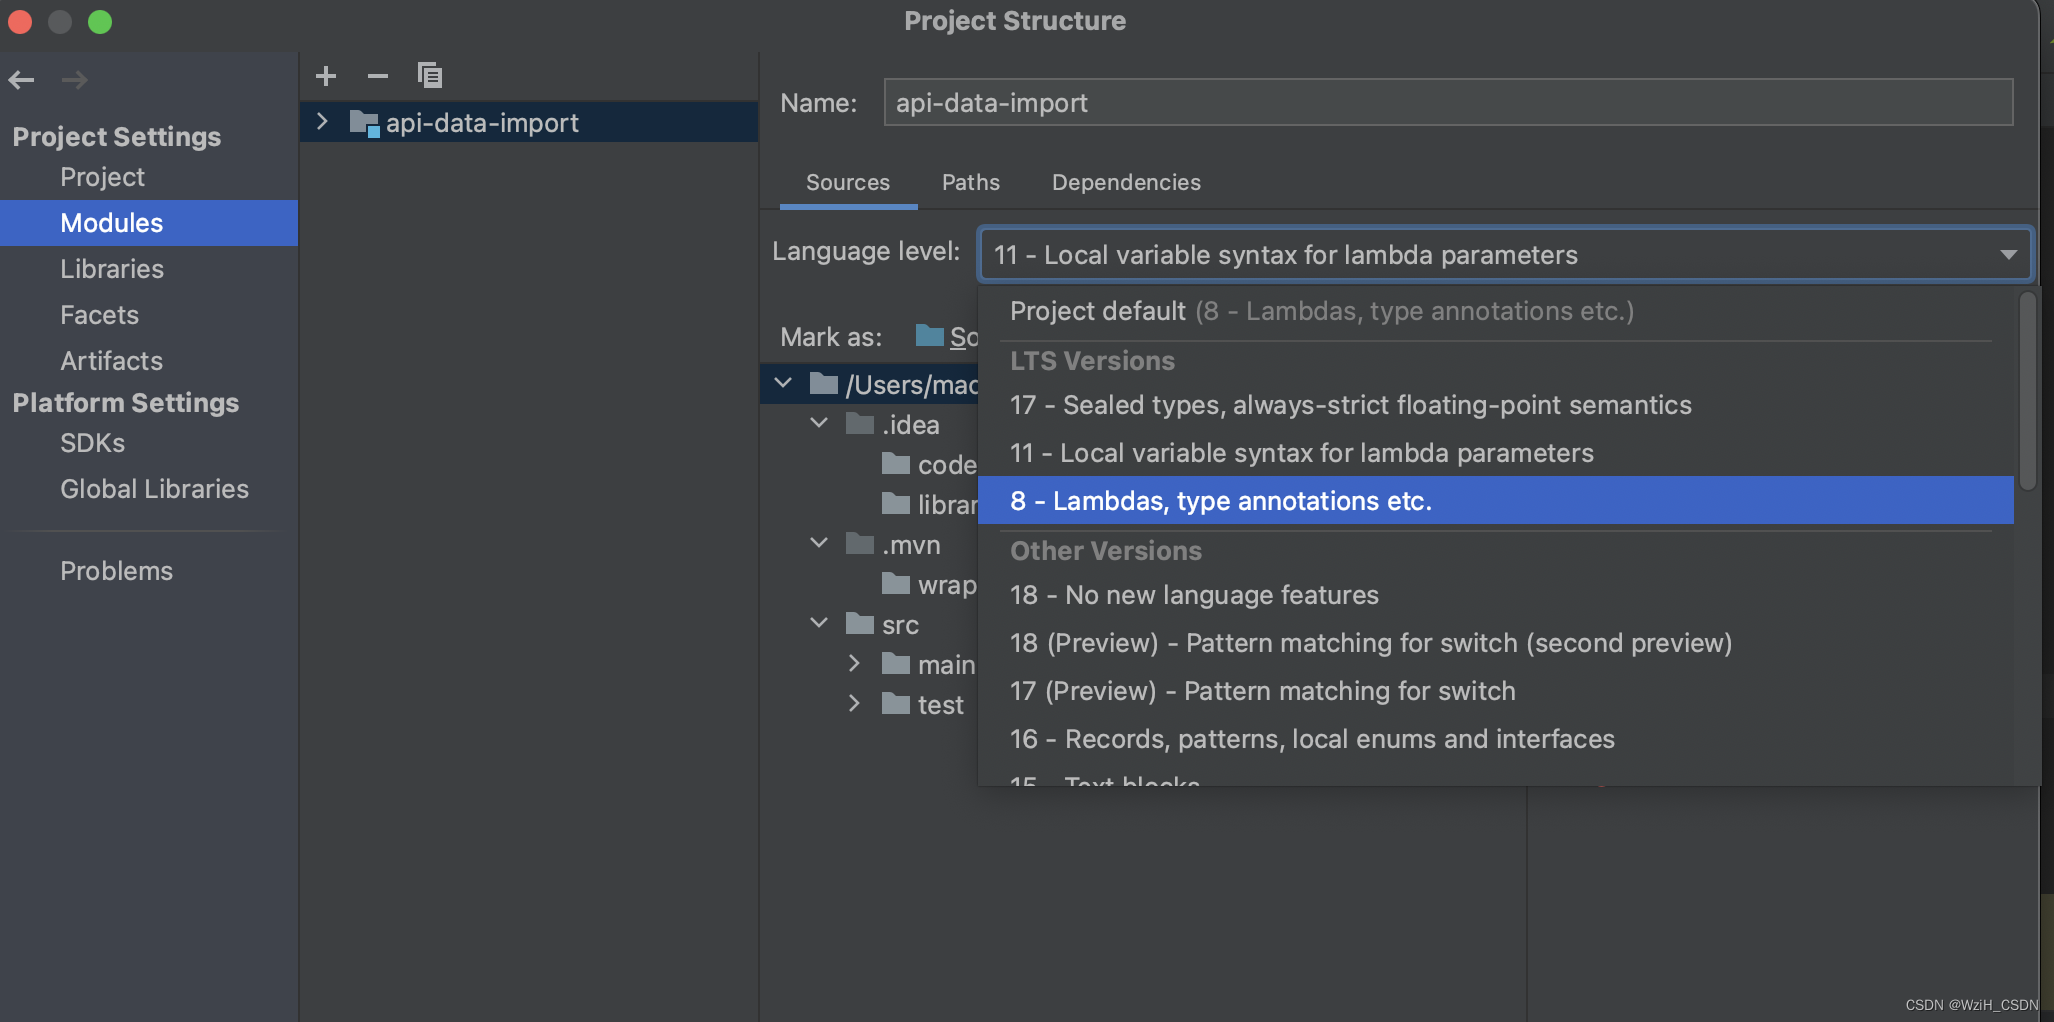Click the Copy module icon
This screenshot has height=1022, width=2054.
pyautogui.click(x=430, y=76)
